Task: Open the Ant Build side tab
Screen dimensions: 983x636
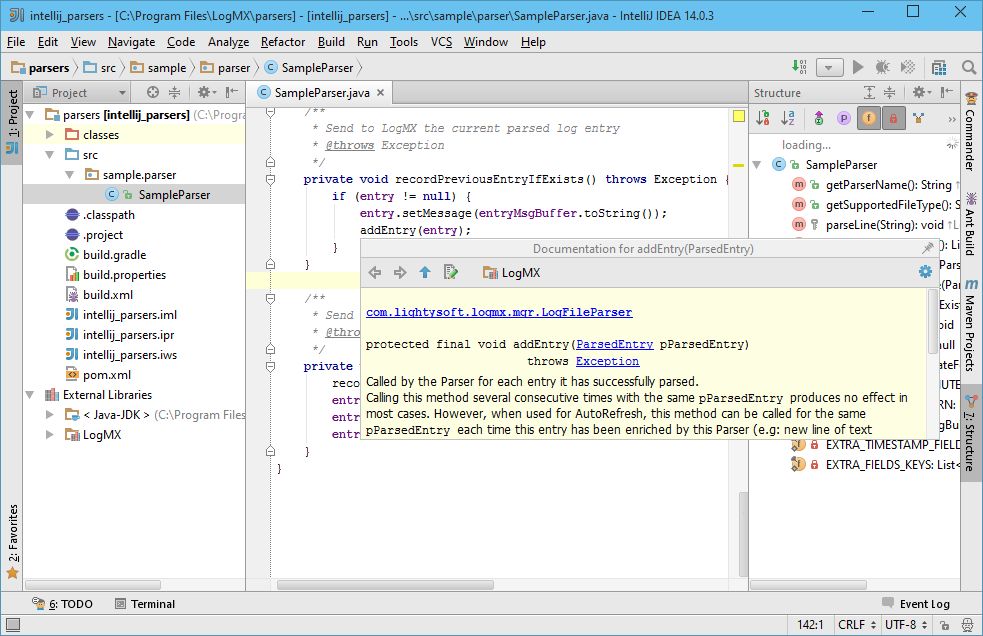Action: click(970, 224)
